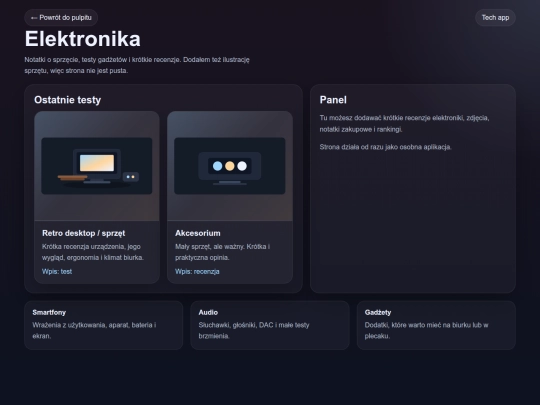
Task: Open the Smartfony category card
Action: (x=104, y=325)
